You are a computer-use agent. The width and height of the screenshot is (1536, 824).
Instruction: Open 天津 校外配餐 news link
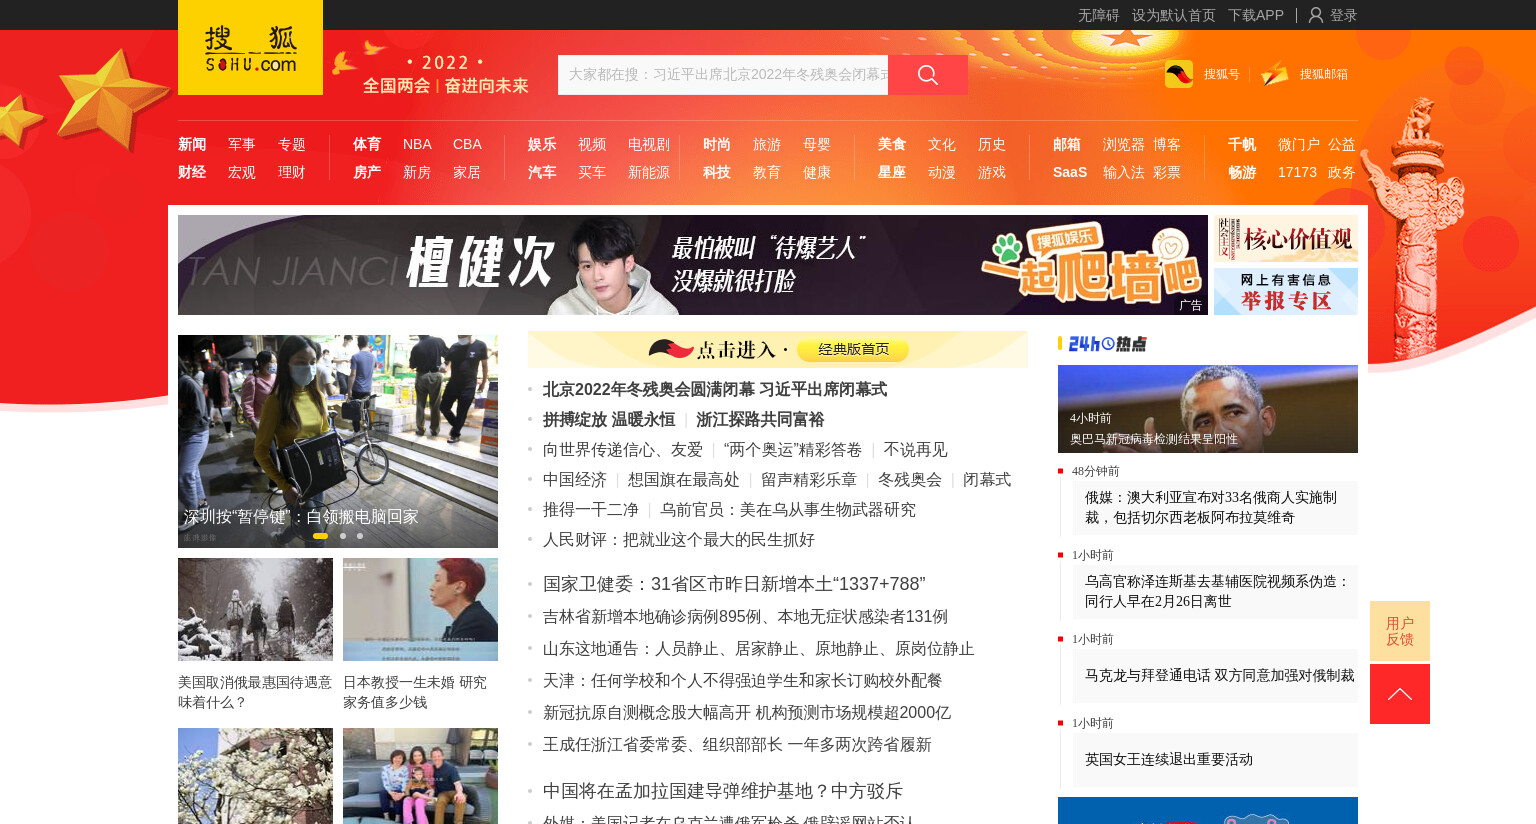click(x=742, y=681)
